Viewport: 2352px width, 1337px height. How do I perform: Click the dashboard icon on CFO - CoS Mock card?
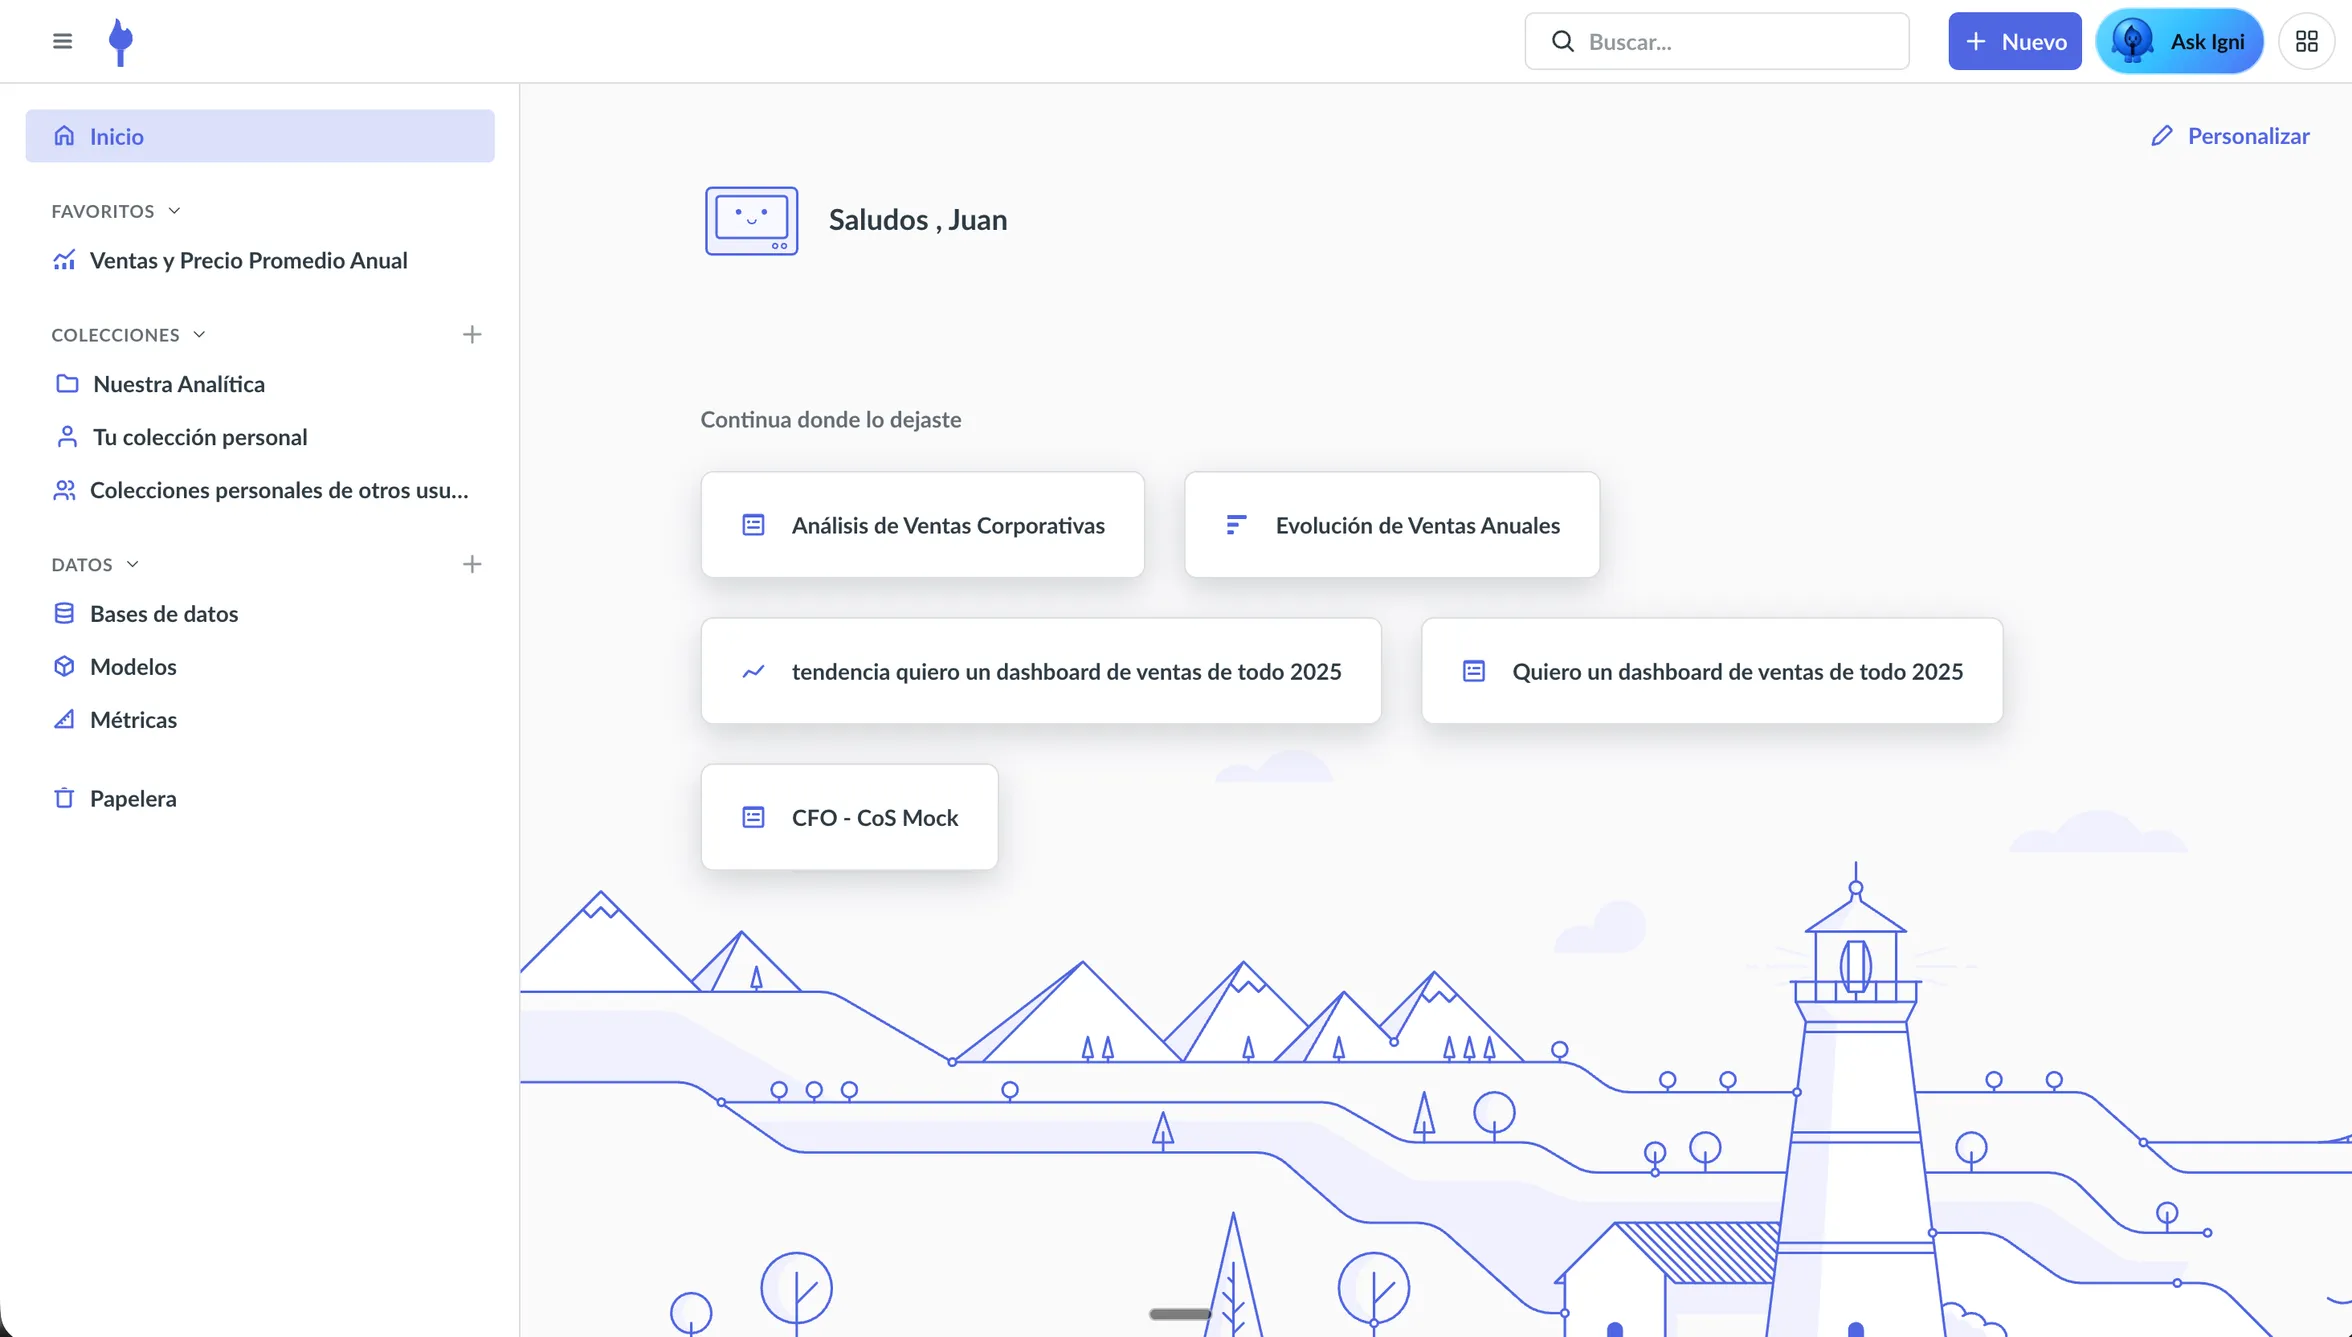pyautogui.click(x=753, y=817)
